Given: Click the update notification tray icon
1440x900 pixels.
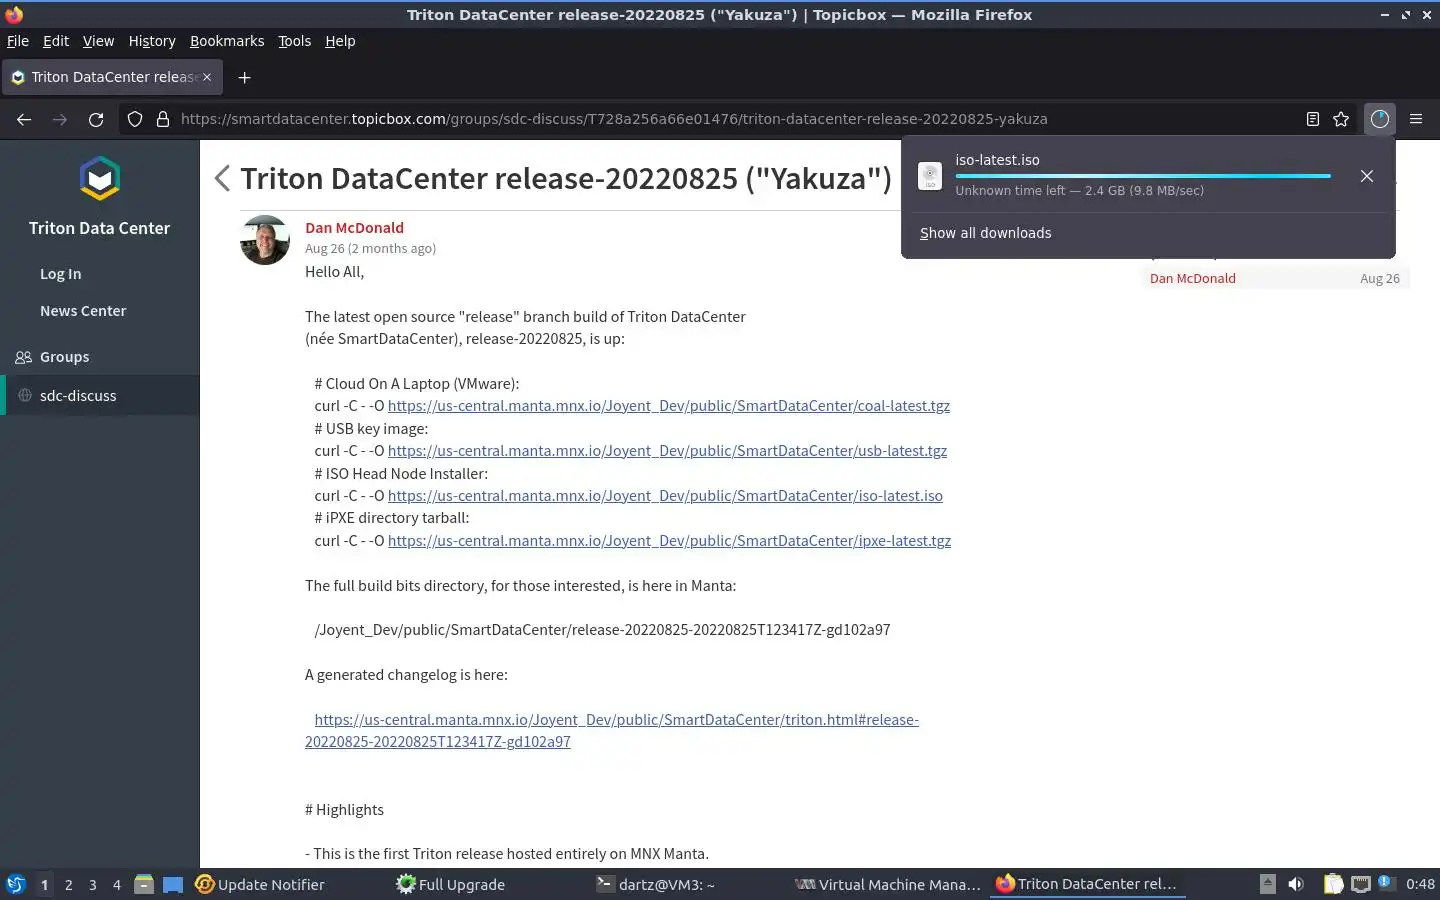Looking at the screenshot, I should [1385, 882].
